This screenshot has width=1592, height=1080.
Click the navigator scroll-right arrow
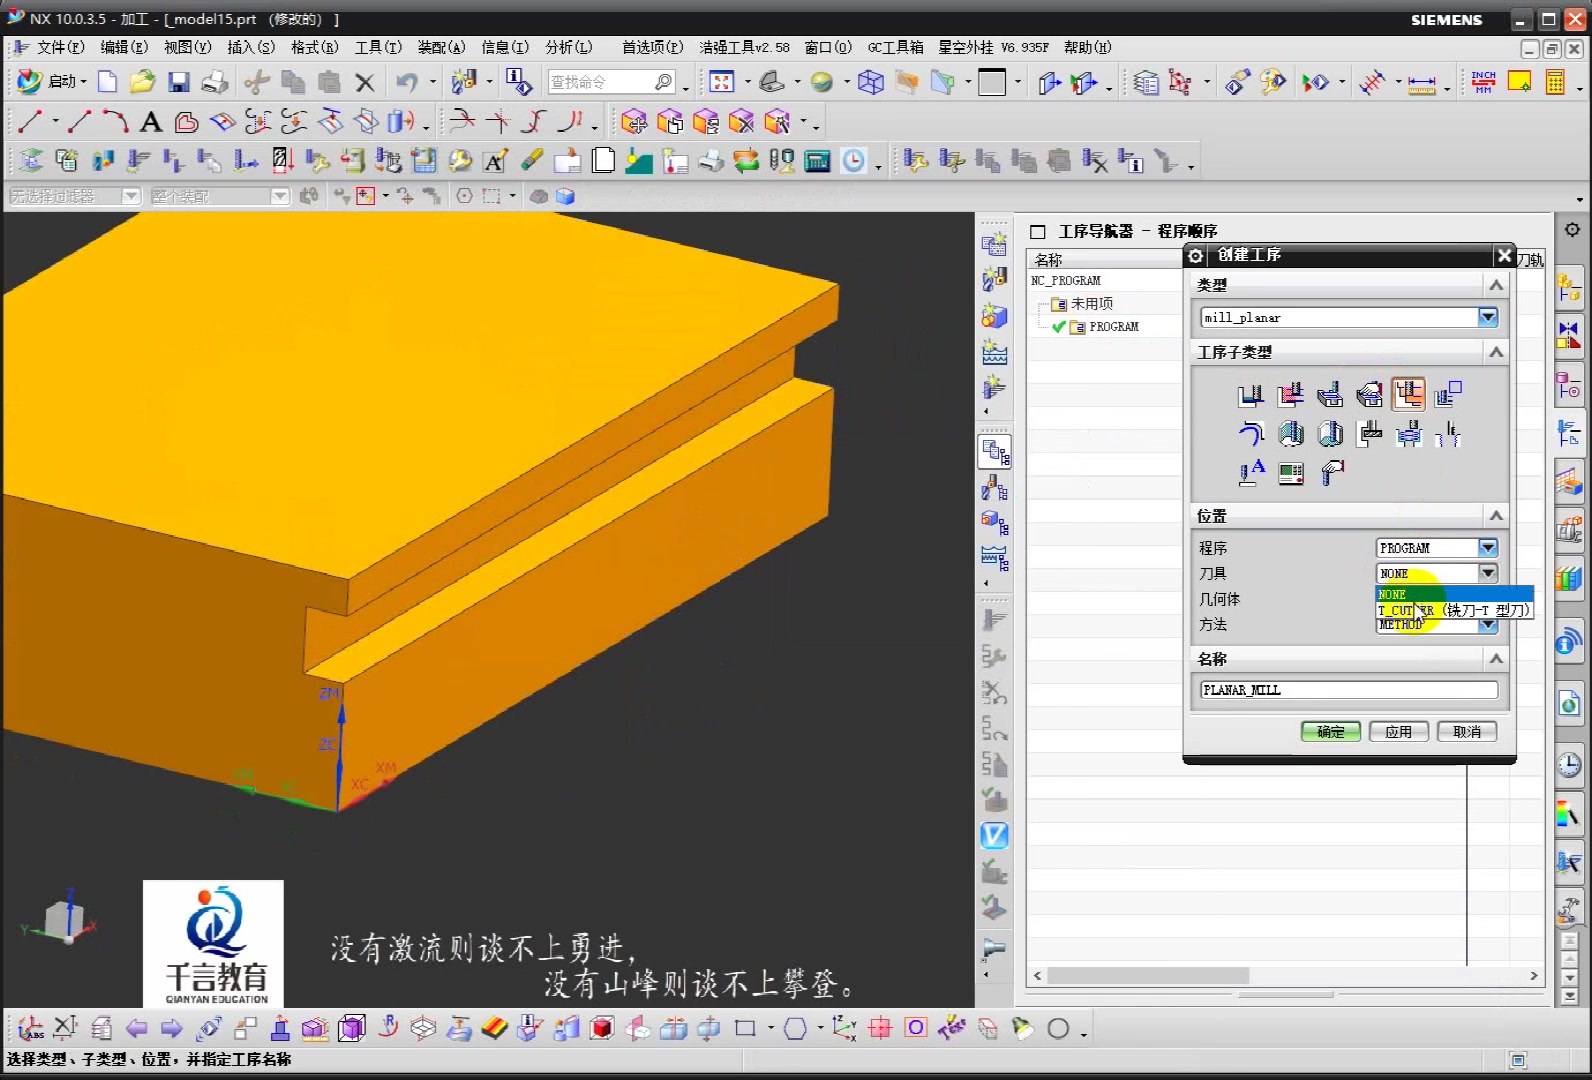point(1534,976)
